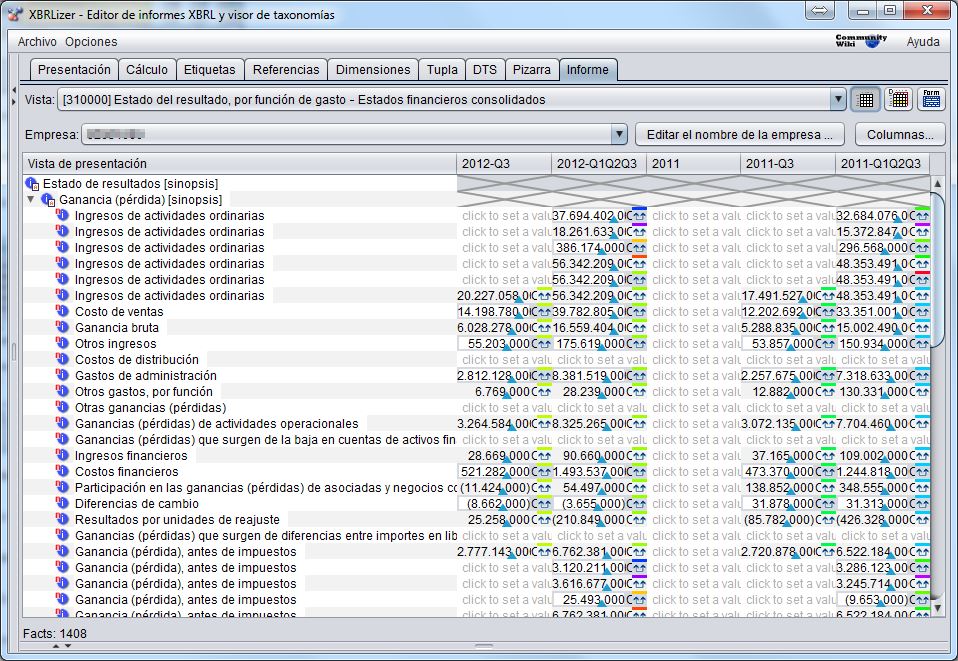The height and width of the screenshot is (661, 958).
Task: Click Editar el nombre de la empresa button
Action: 739,134
